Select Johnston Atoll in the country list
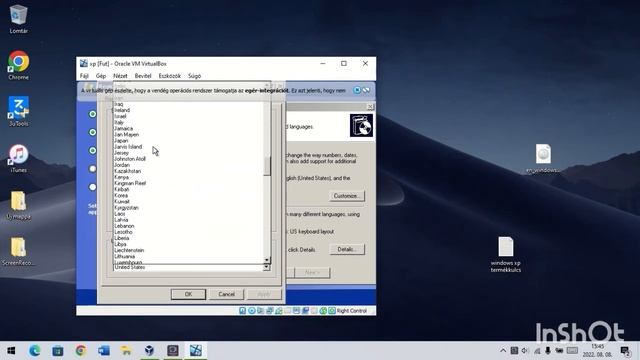The height and width of the screenshot is (360, 640). click(x=130, y=159)
